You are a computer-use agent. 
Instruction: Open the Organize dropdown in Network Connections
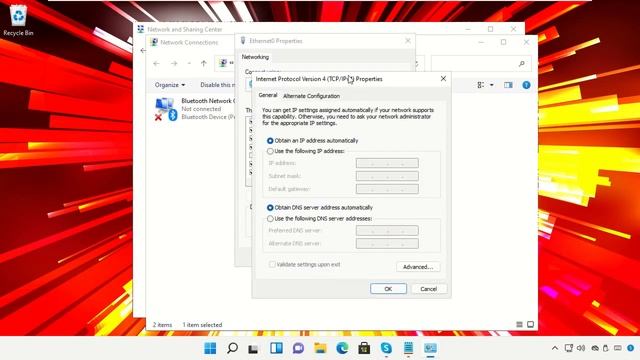(170, 85)
